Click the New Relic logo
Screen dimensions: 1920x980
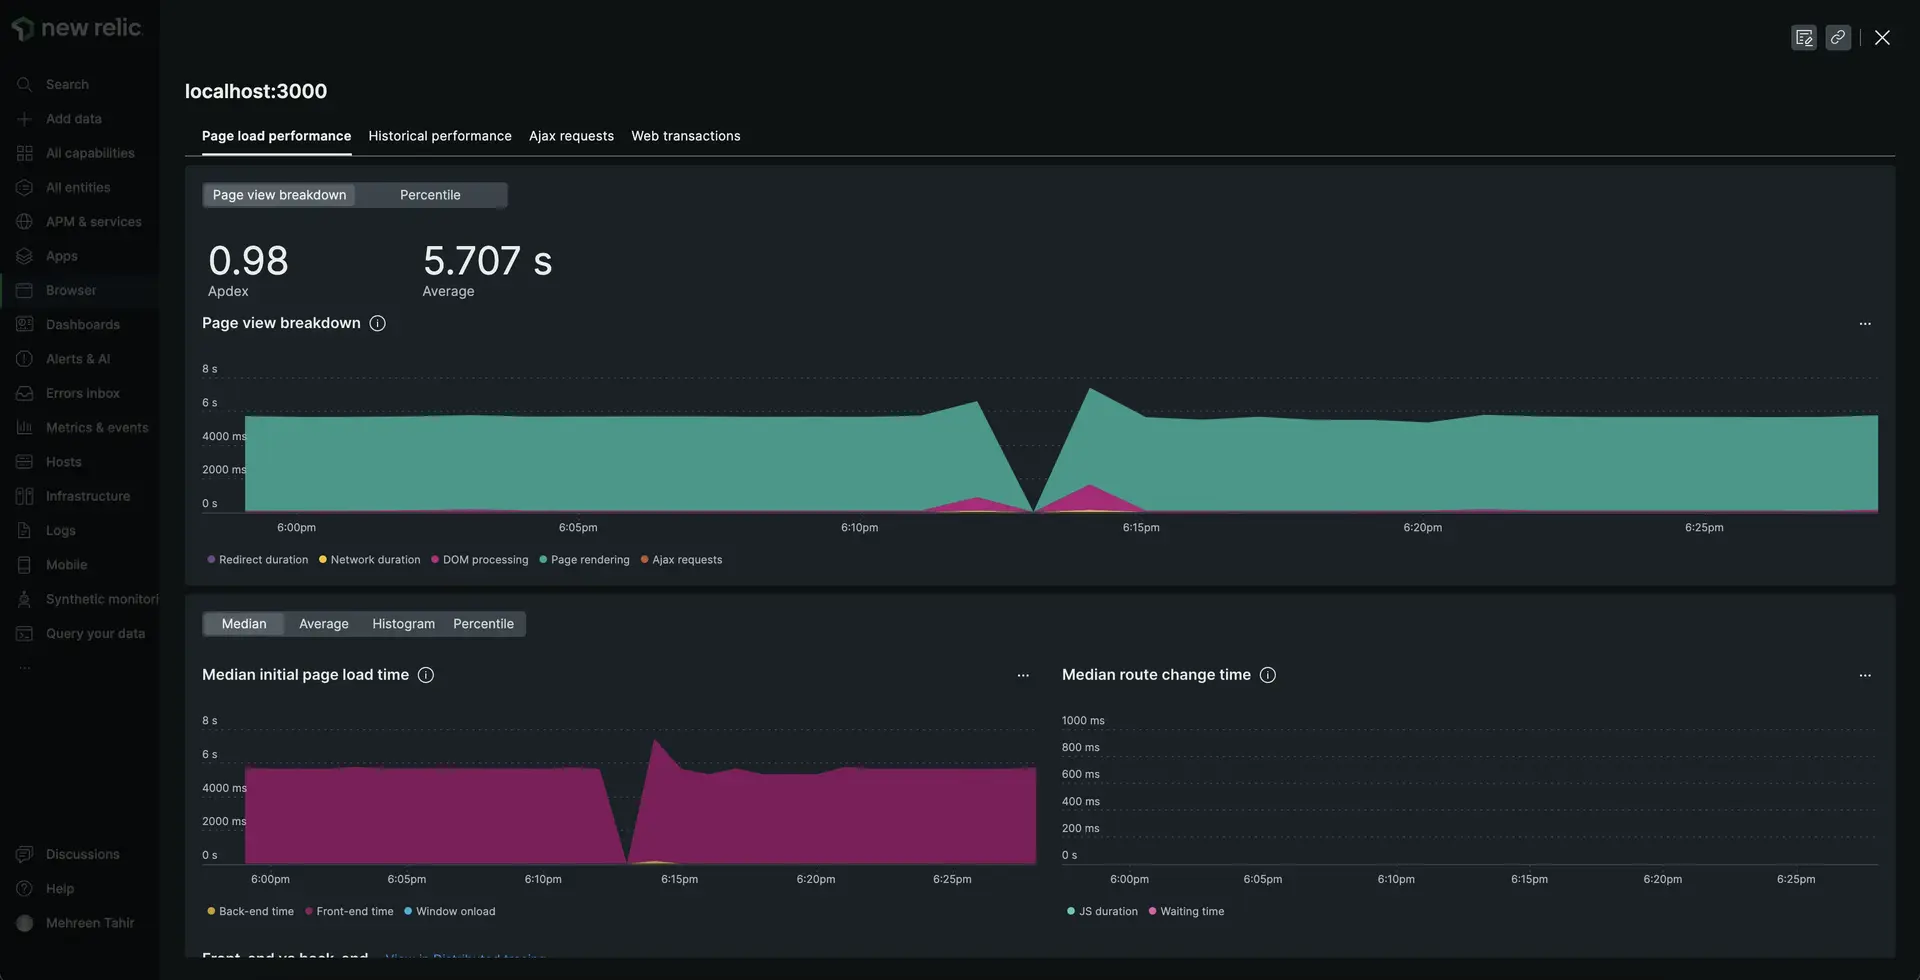[76, 28]
